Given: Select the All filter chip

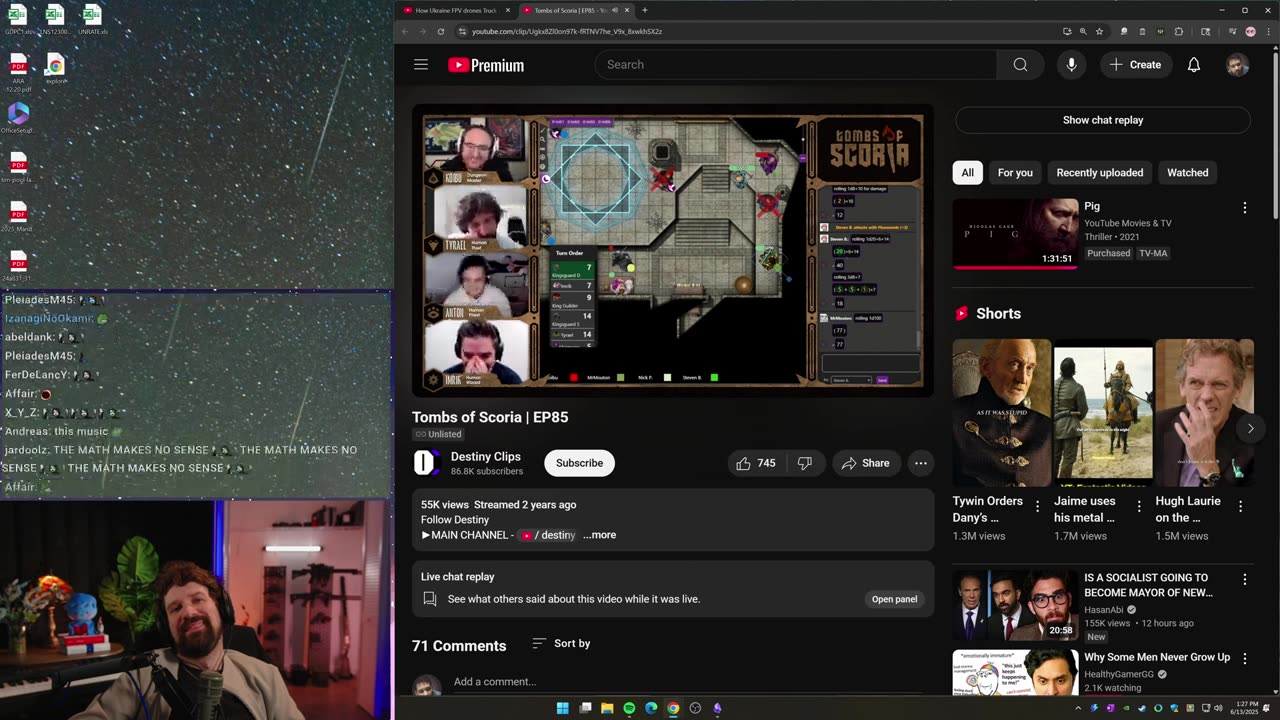Looking at the screenshot, I should [x=967, y=173].
